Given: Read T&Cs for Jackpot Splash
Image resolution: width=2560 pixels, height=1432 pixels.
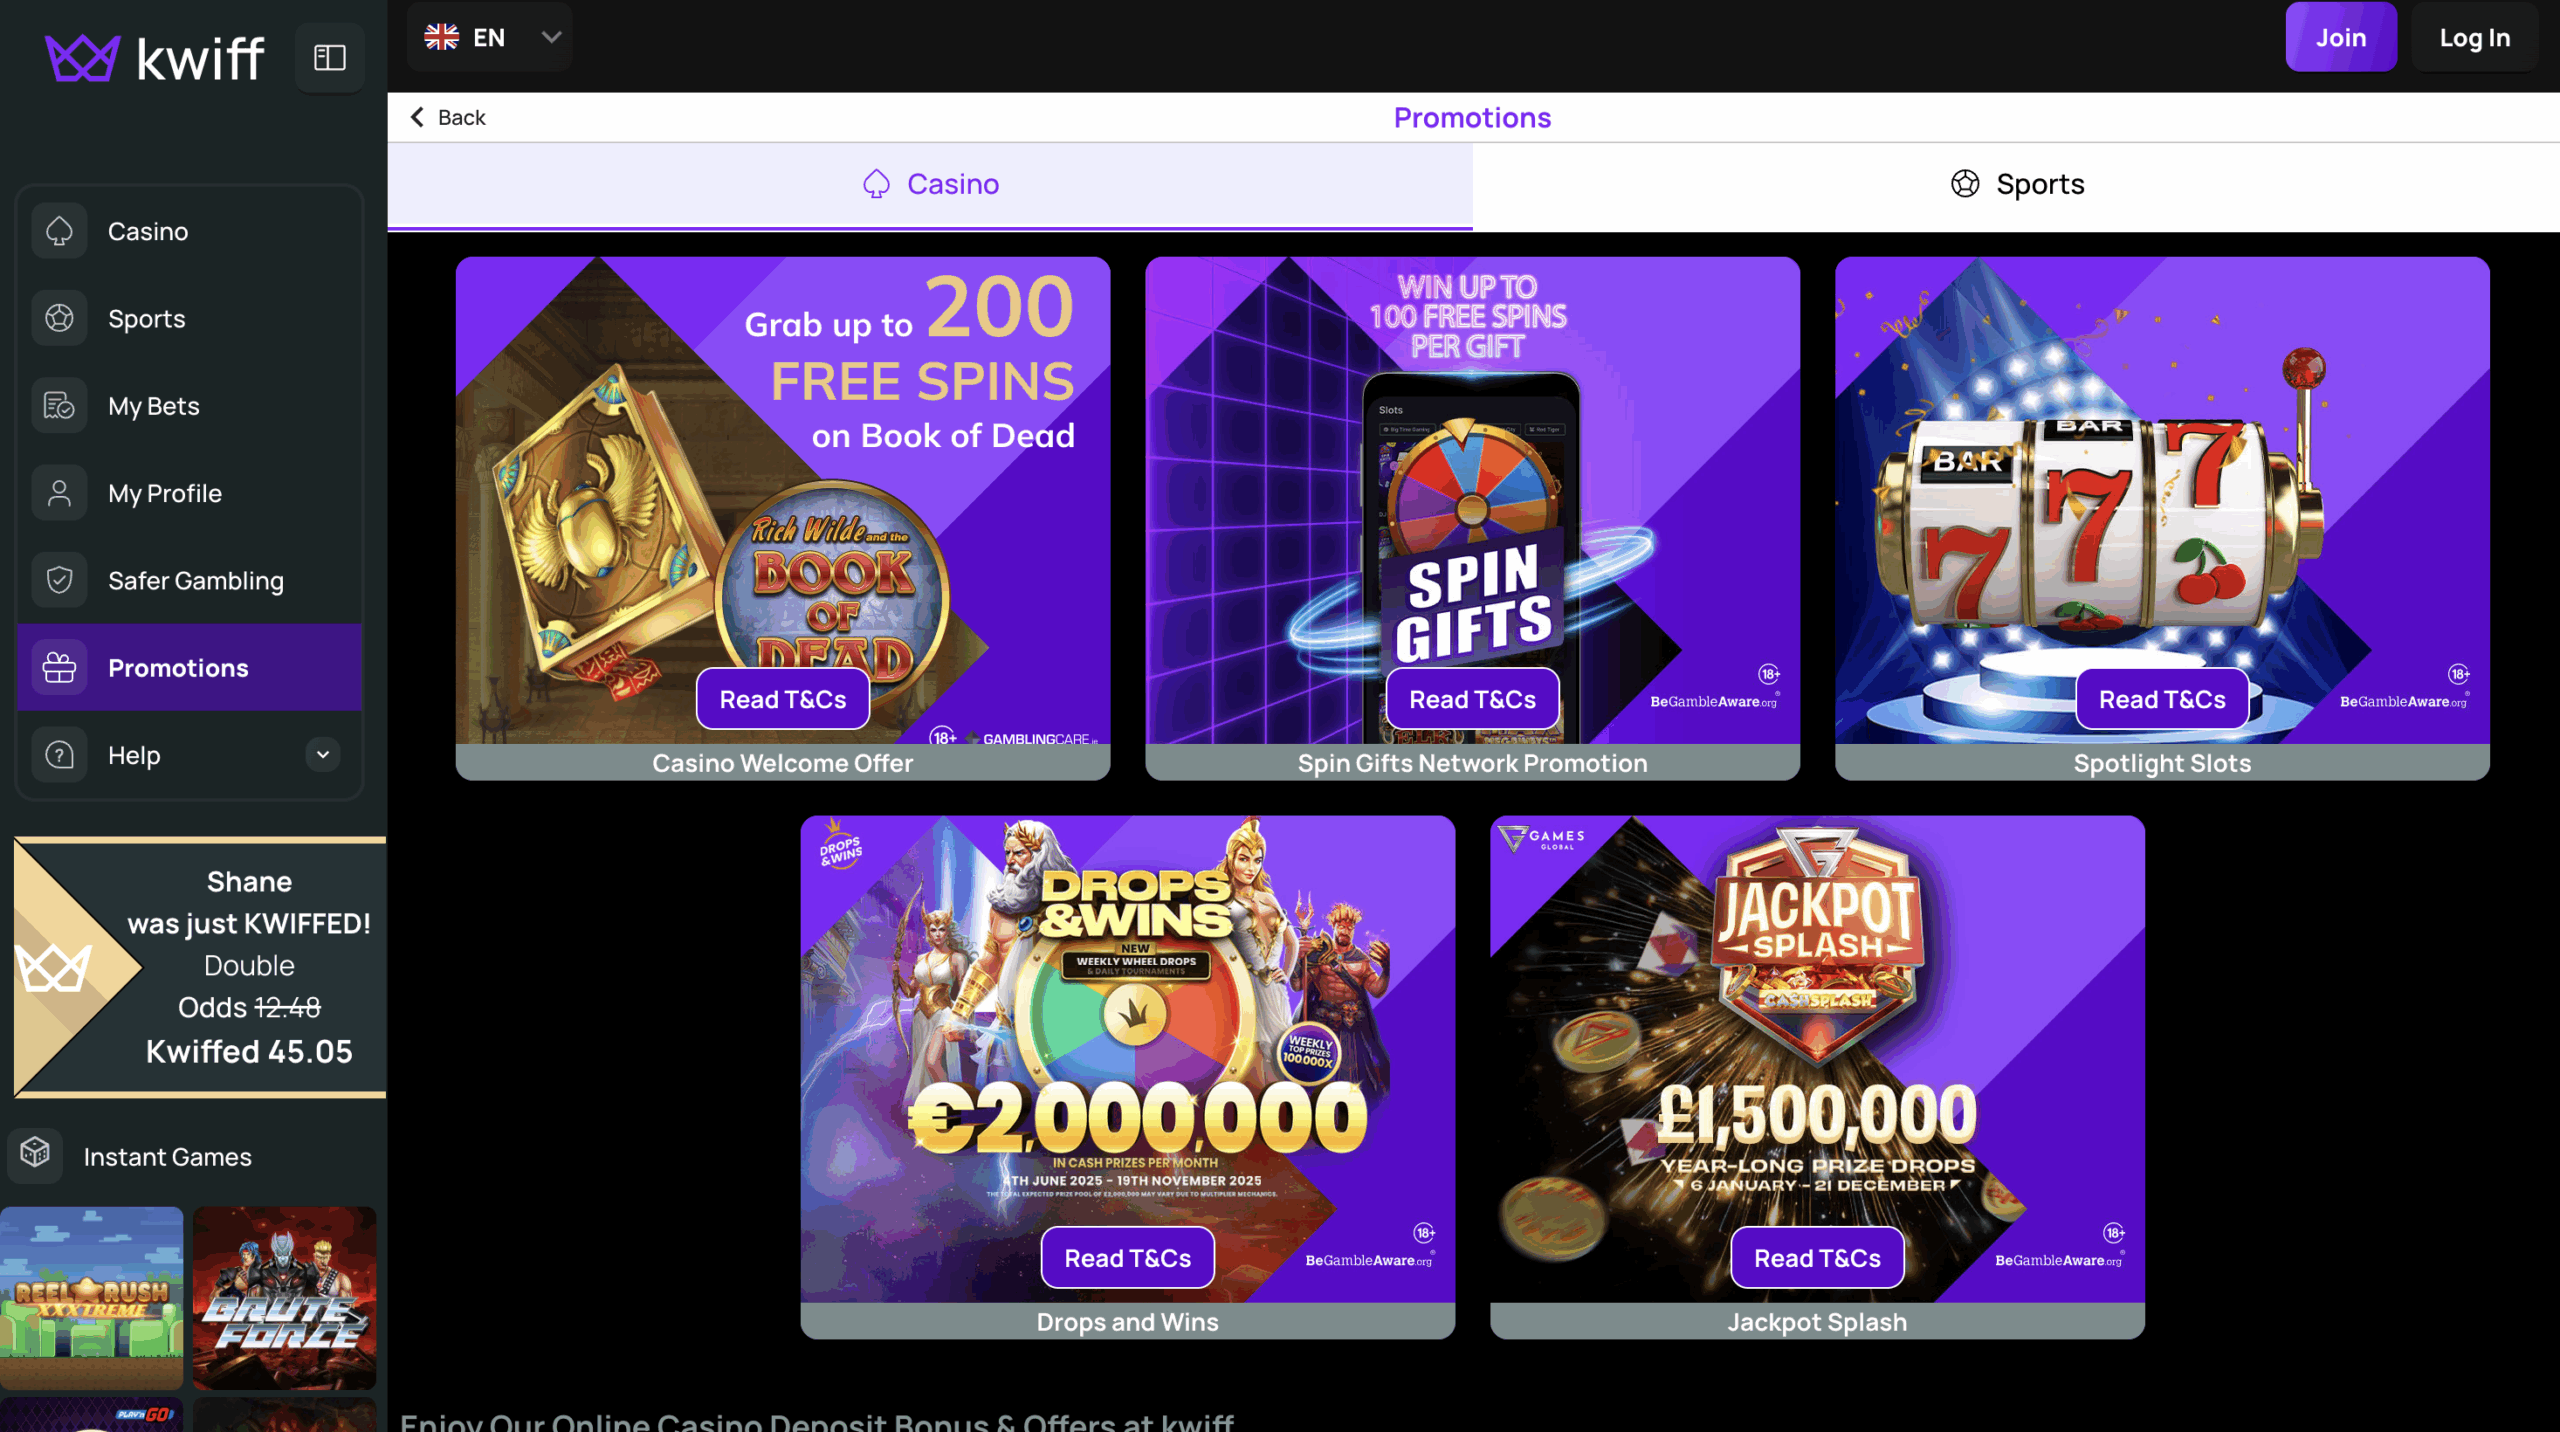Looking at the screenshot, I should coord(1817,1258).
